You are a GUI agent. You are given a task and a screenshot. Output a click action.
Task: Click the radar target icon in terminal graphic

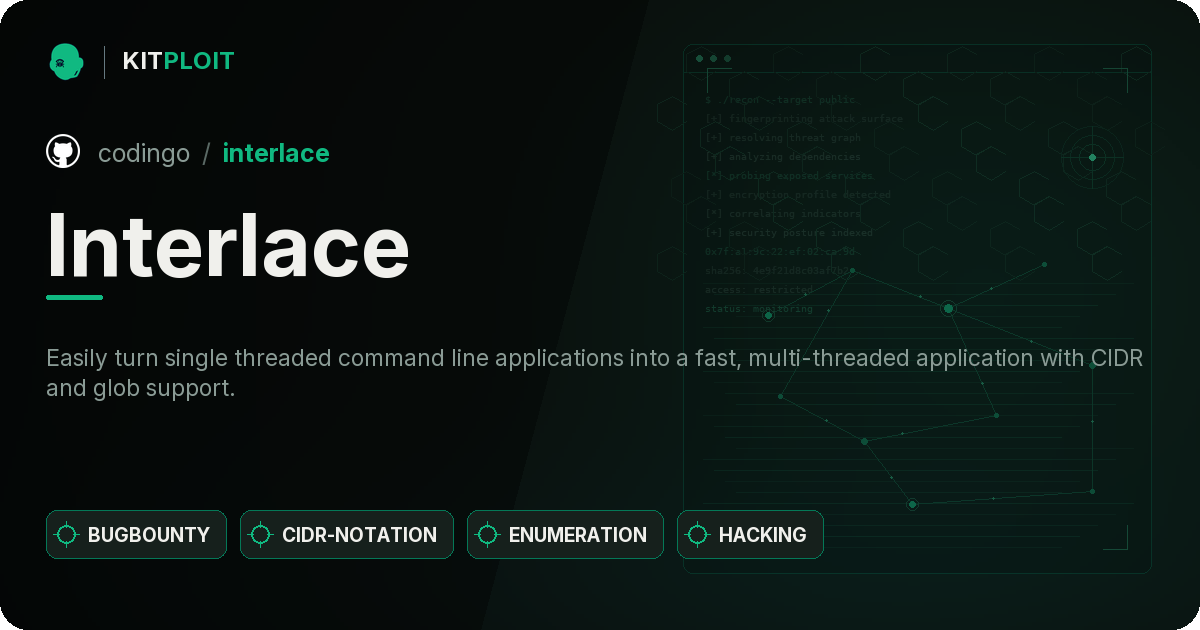click(1092, 157)
